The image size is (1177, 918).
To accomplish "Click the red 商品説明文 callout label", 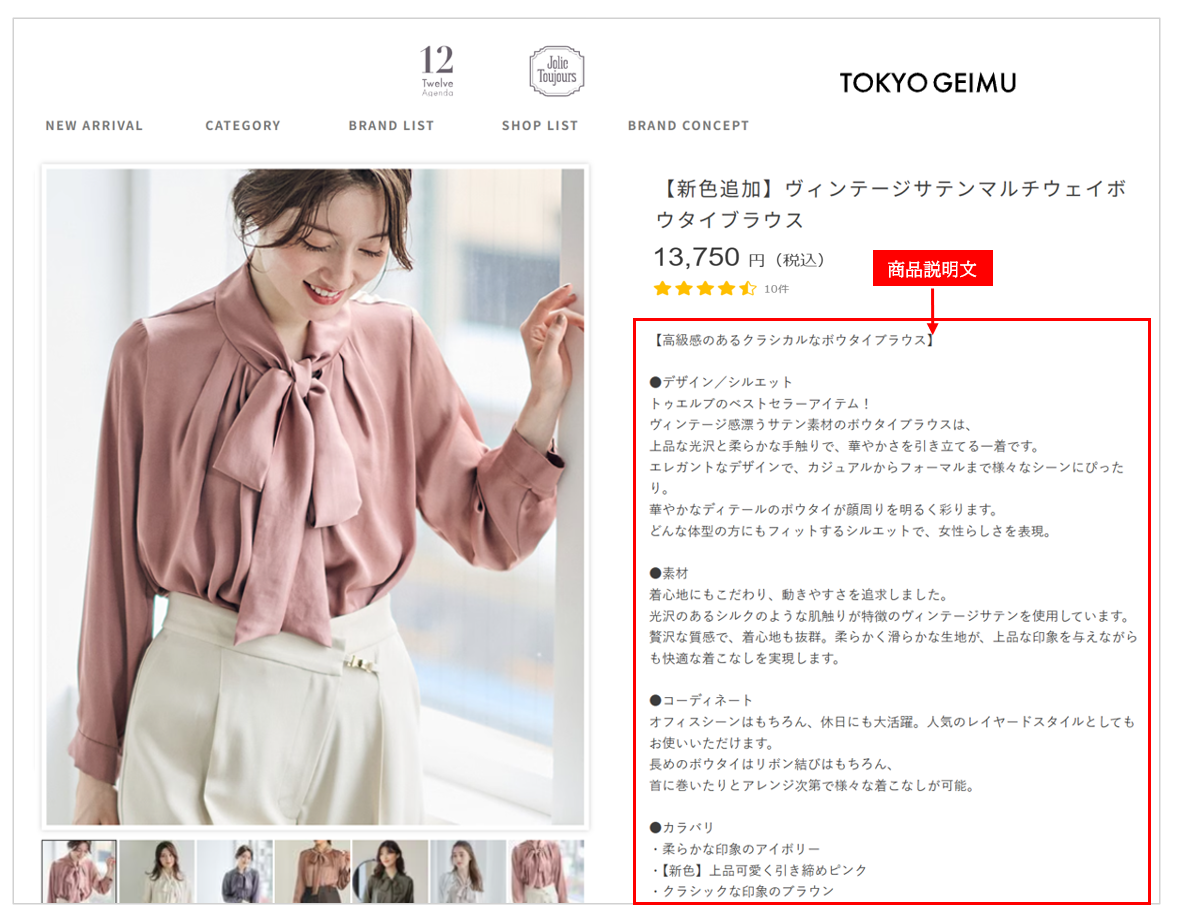I will [934, 268].
